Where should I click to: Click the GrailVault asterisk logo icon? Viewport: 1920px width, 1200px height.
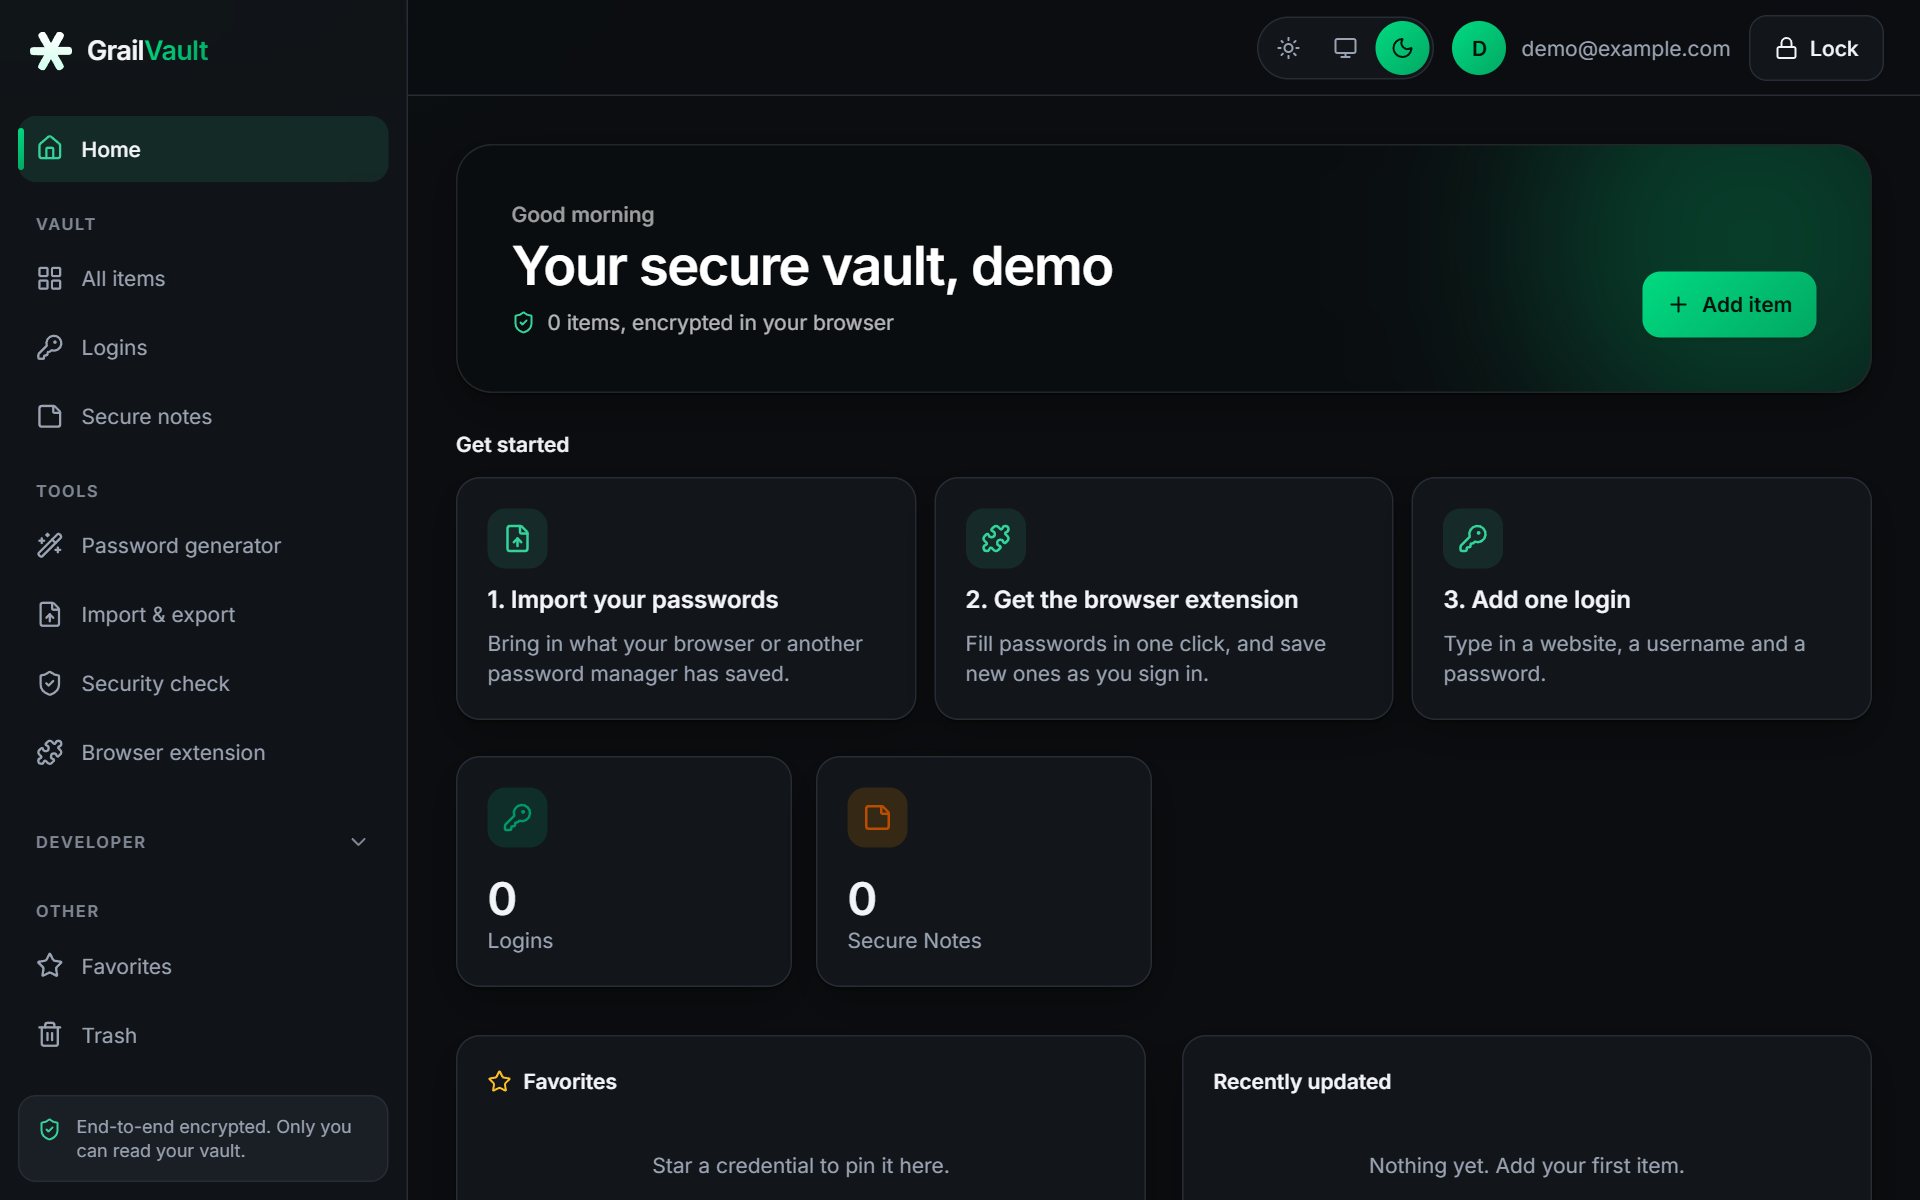coord(50,50)
